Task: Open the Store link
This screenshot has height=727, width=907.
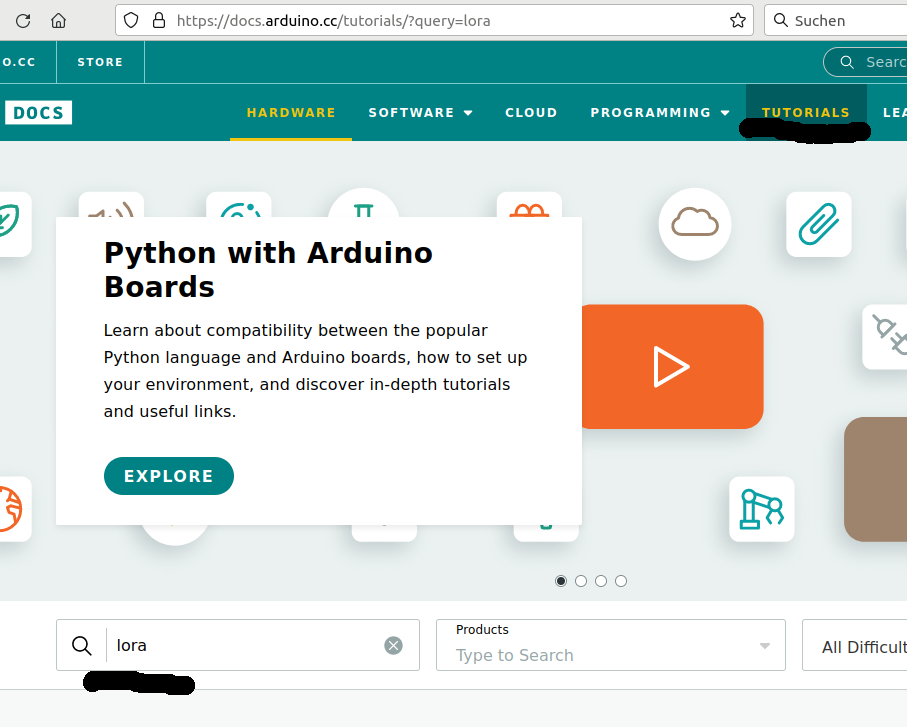Action: point(100,62)
